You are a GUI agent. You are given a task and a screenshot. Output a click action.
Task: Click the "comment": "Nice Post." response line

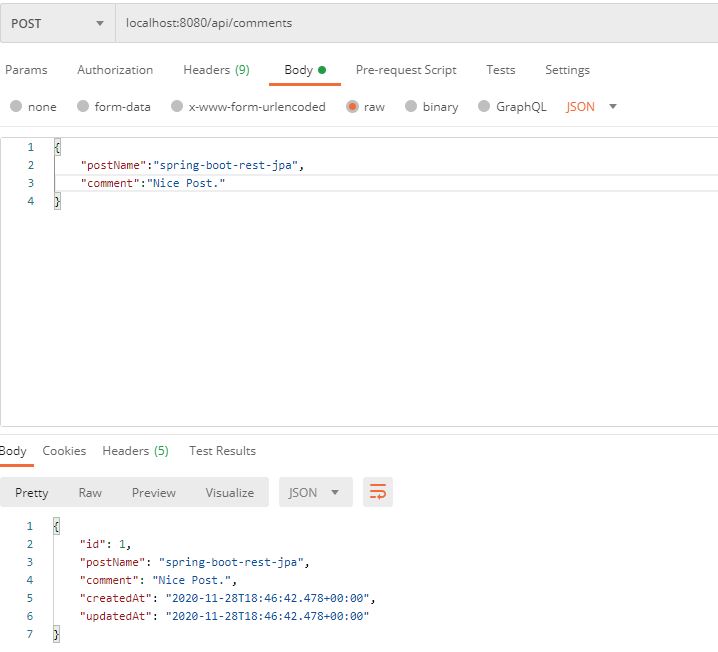pyautogui.click(x=158, y=580)
